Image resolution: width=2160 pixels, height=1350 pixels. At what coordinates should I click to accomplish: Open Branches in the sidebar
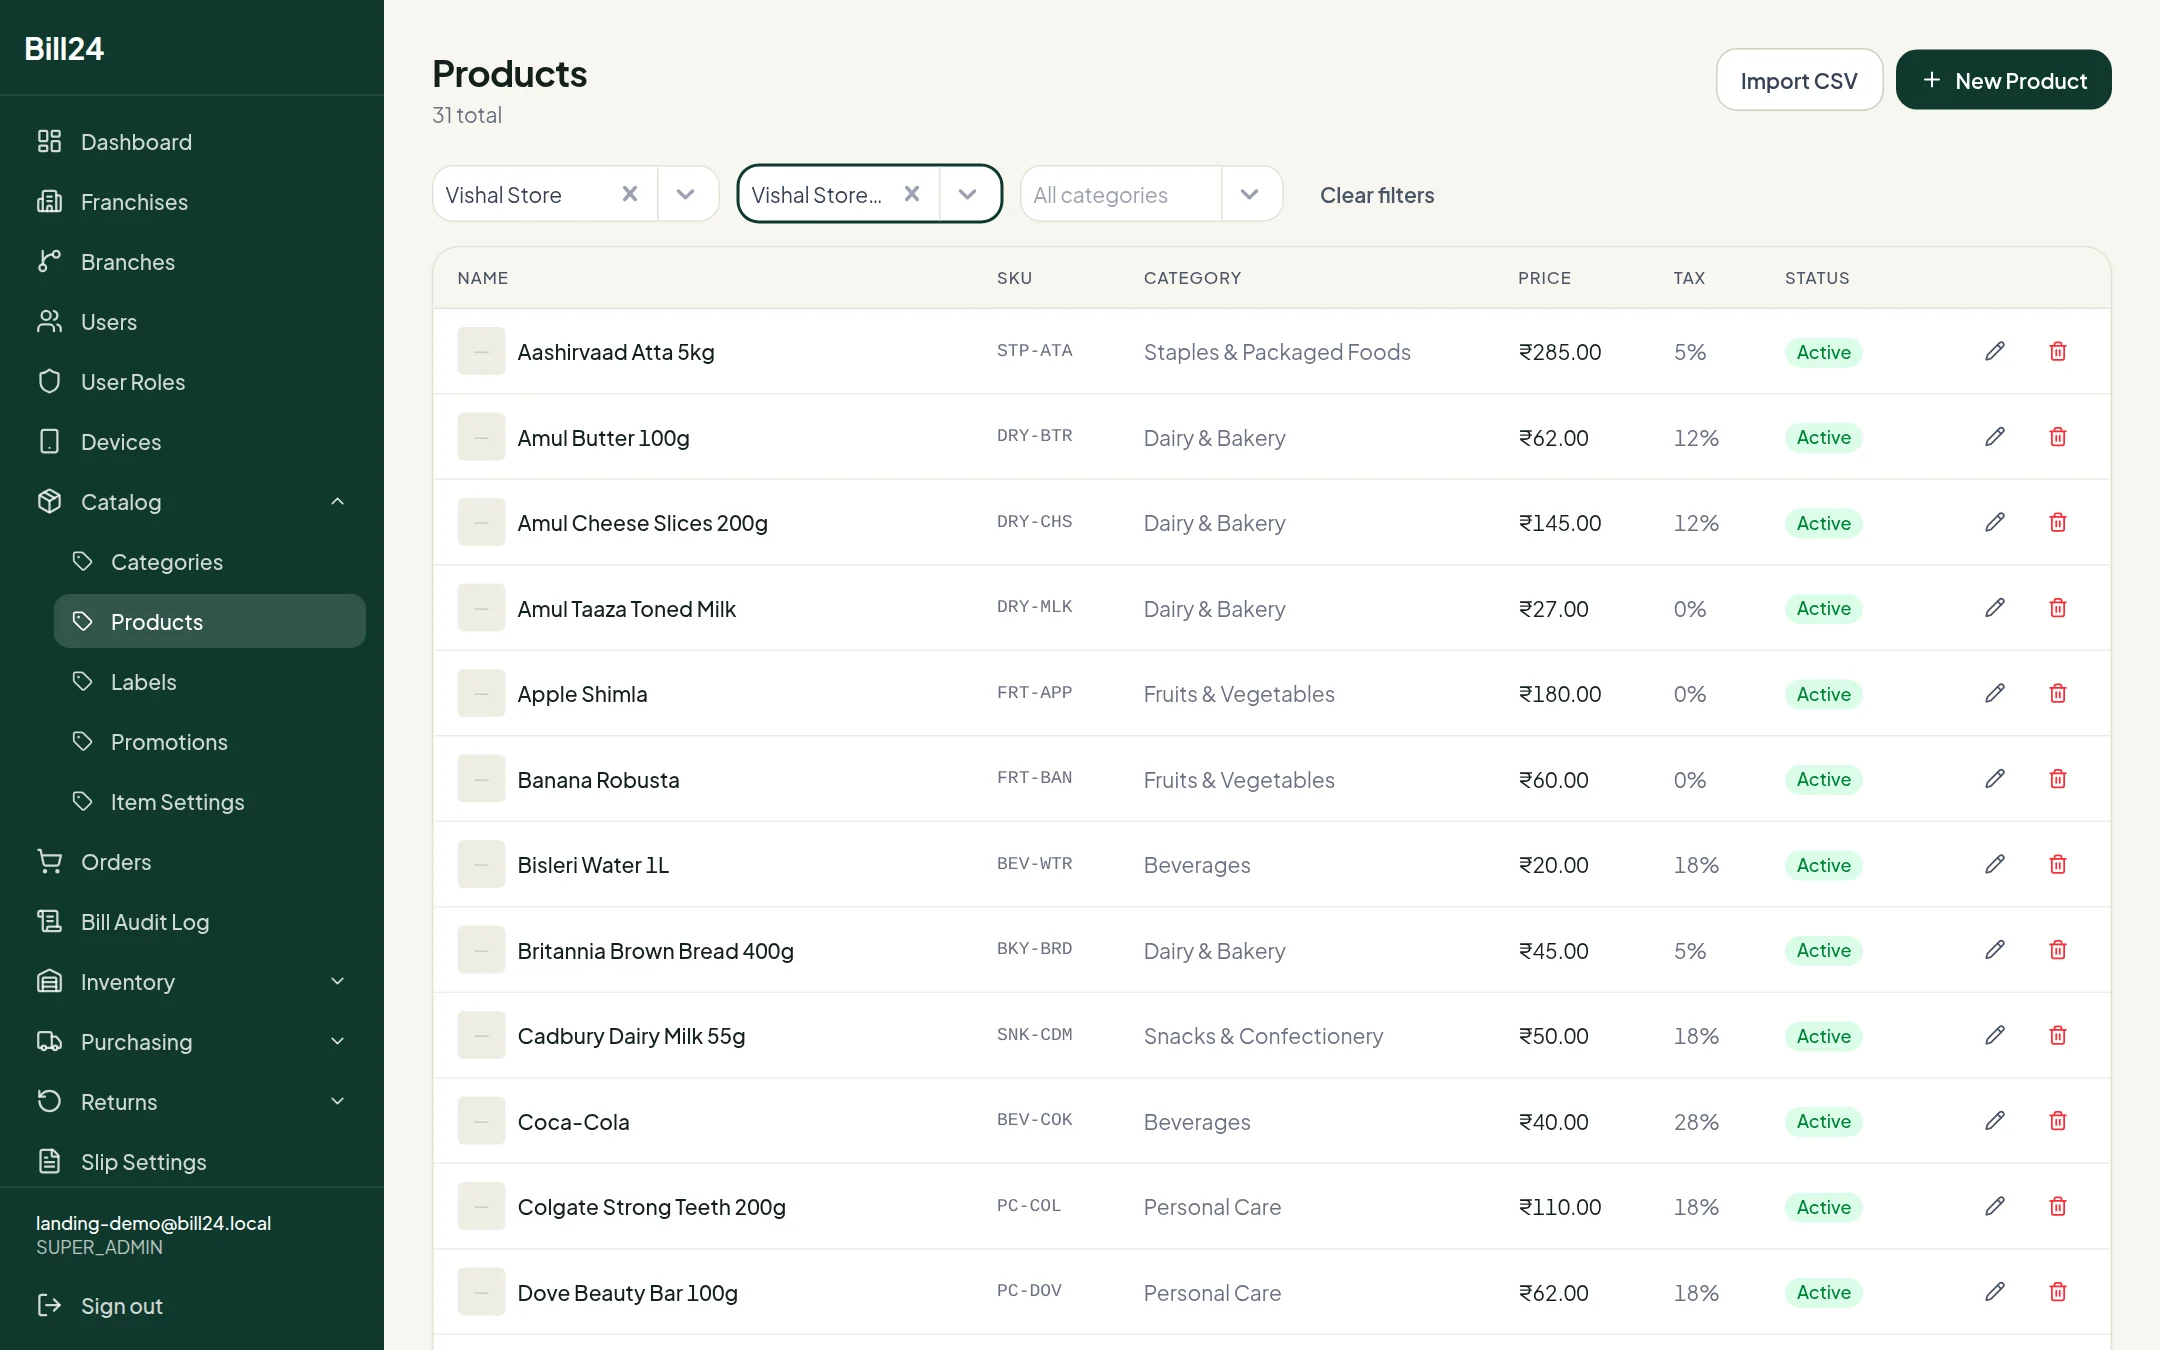192,262
